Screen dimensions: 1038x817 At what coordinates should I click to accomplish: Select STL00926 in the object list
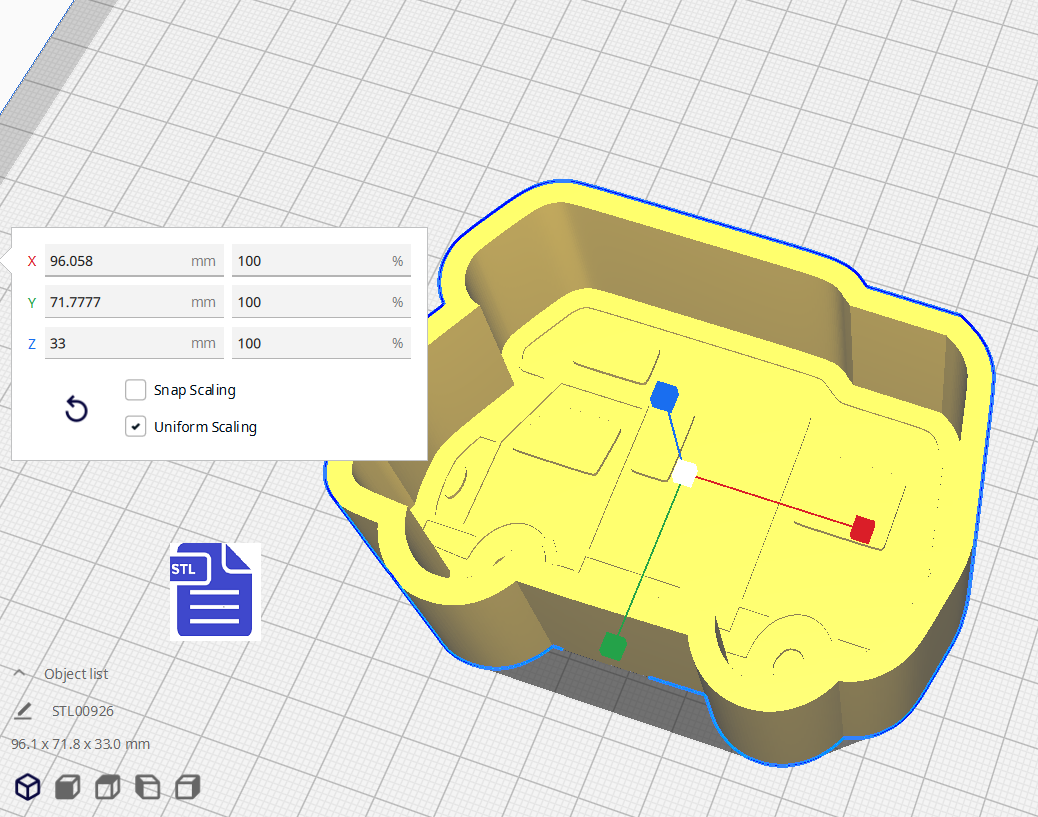[83, 711]
